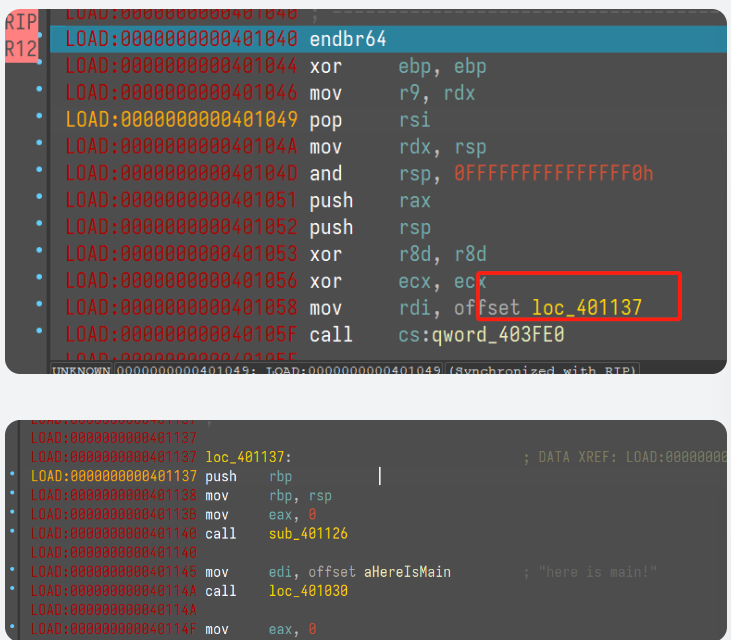This screenshot has width=731, height=640.
Task: Click the 0FFFFFFFFFFFFFFF0h immediate operand
Action: (553, 173)
